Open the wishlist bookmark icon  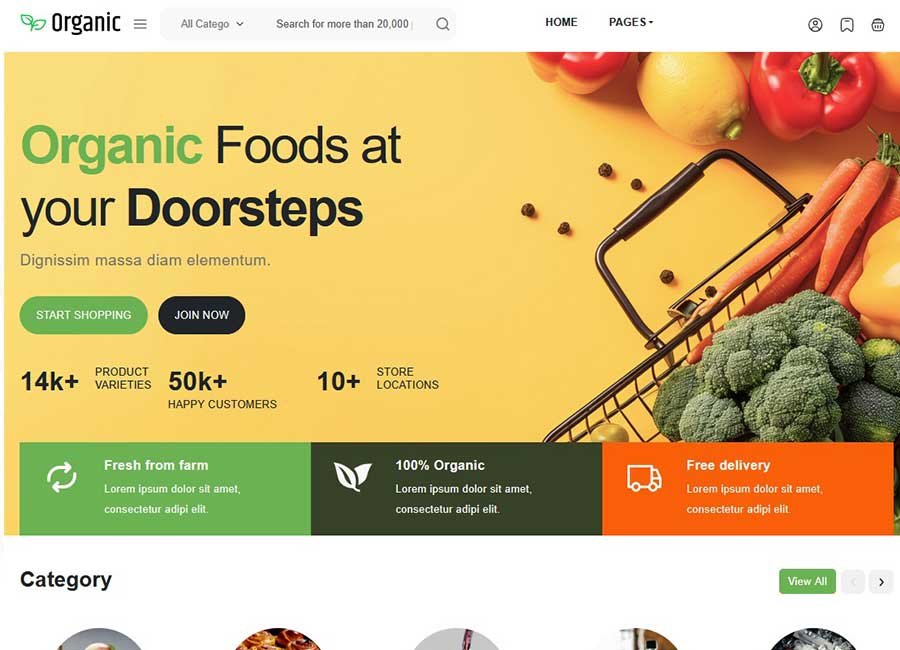[x=847, y=25]
